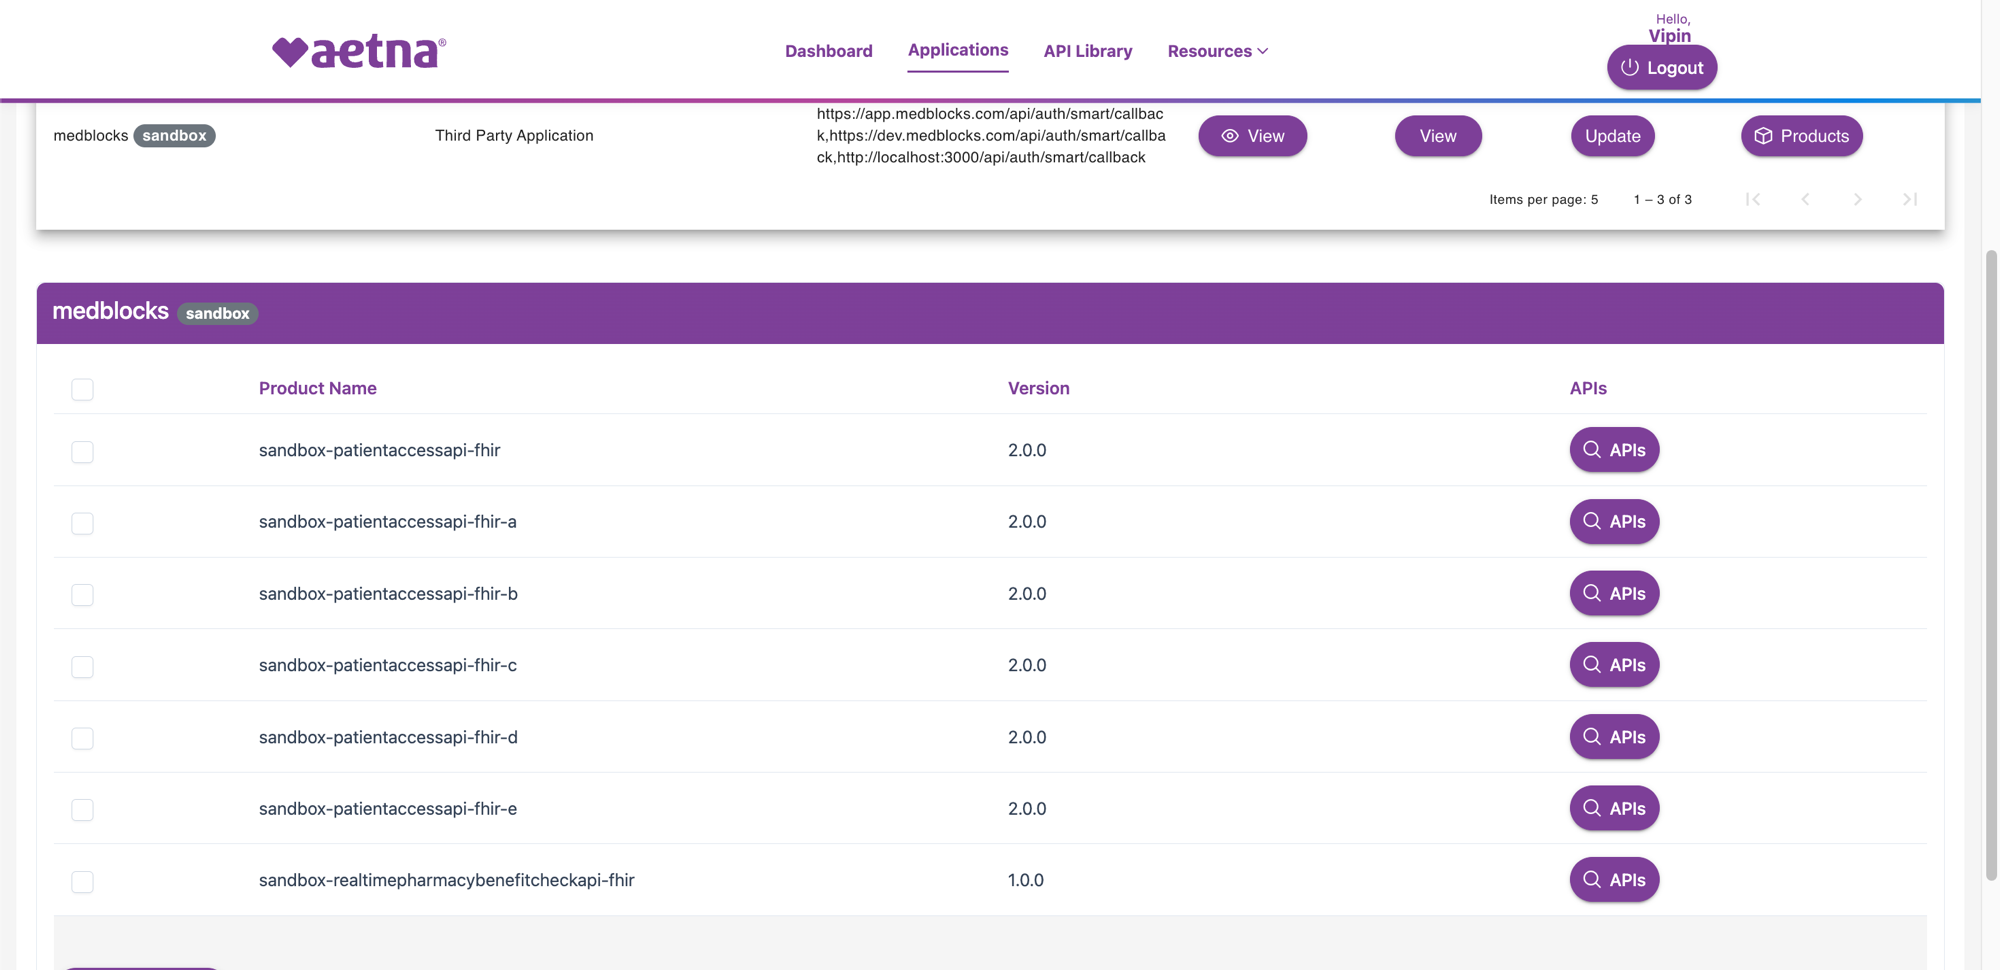View APIs for sandbox-patientaccessapi-fhir-d

(x=1614, y=737)
